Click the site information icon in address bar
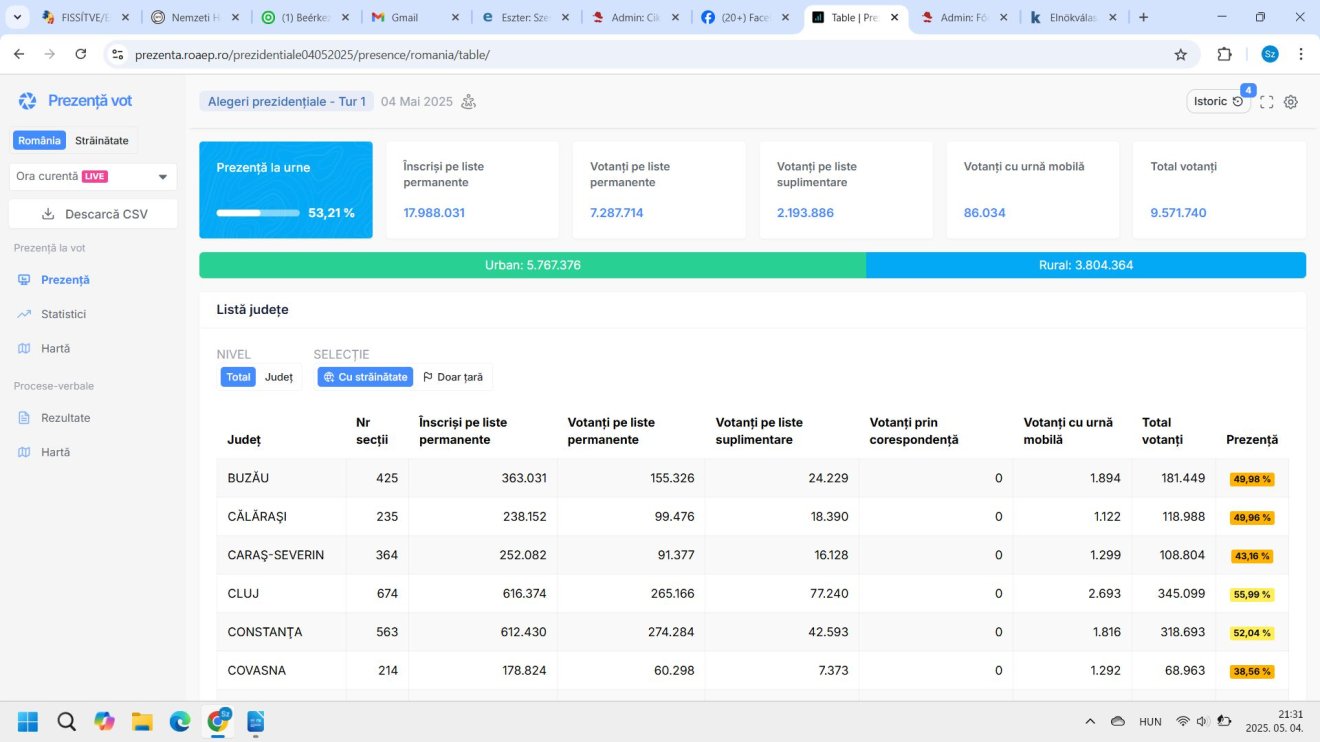The width and height of the screenshot is (1320, 742). click(x=118, y=54)
